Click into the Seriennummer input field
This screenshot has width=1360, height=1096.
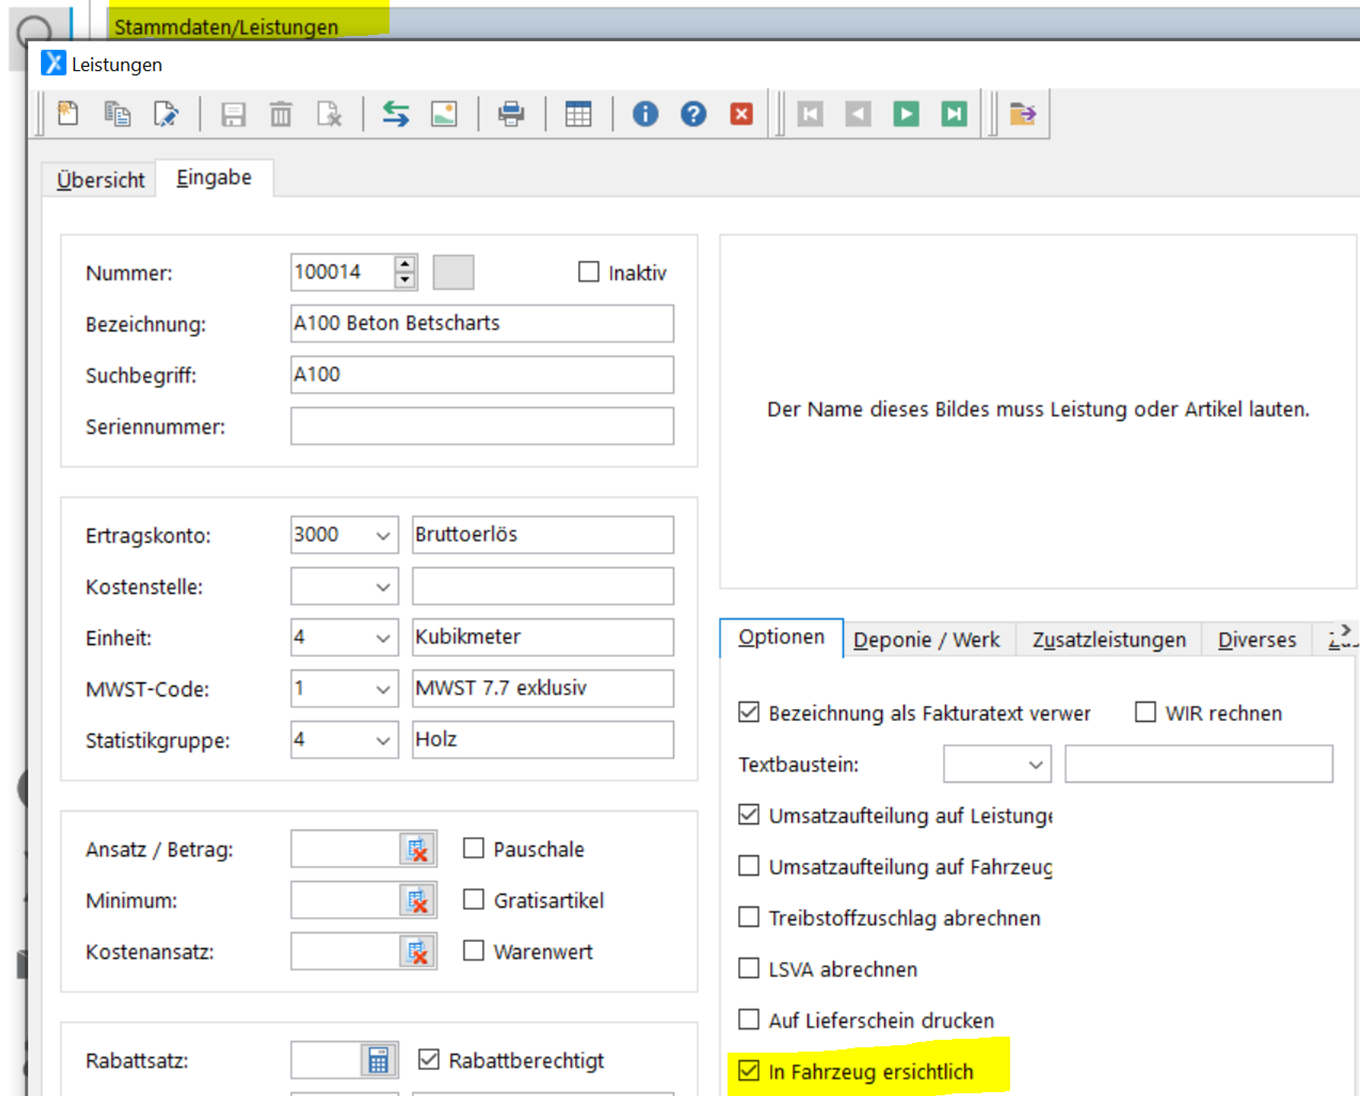click(x=481, y=426)
